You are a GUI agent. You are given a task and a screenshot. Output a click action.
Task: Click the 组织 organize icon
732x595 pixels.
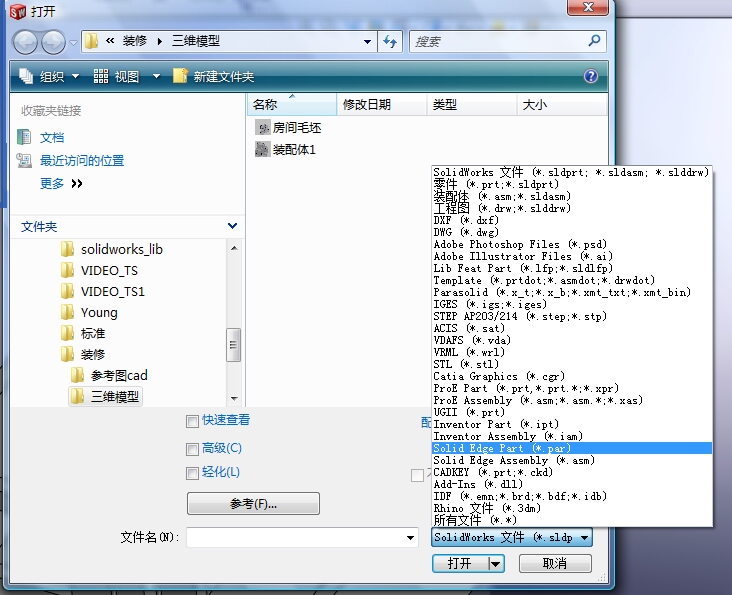pyautogui.click(x=26, y=76)
